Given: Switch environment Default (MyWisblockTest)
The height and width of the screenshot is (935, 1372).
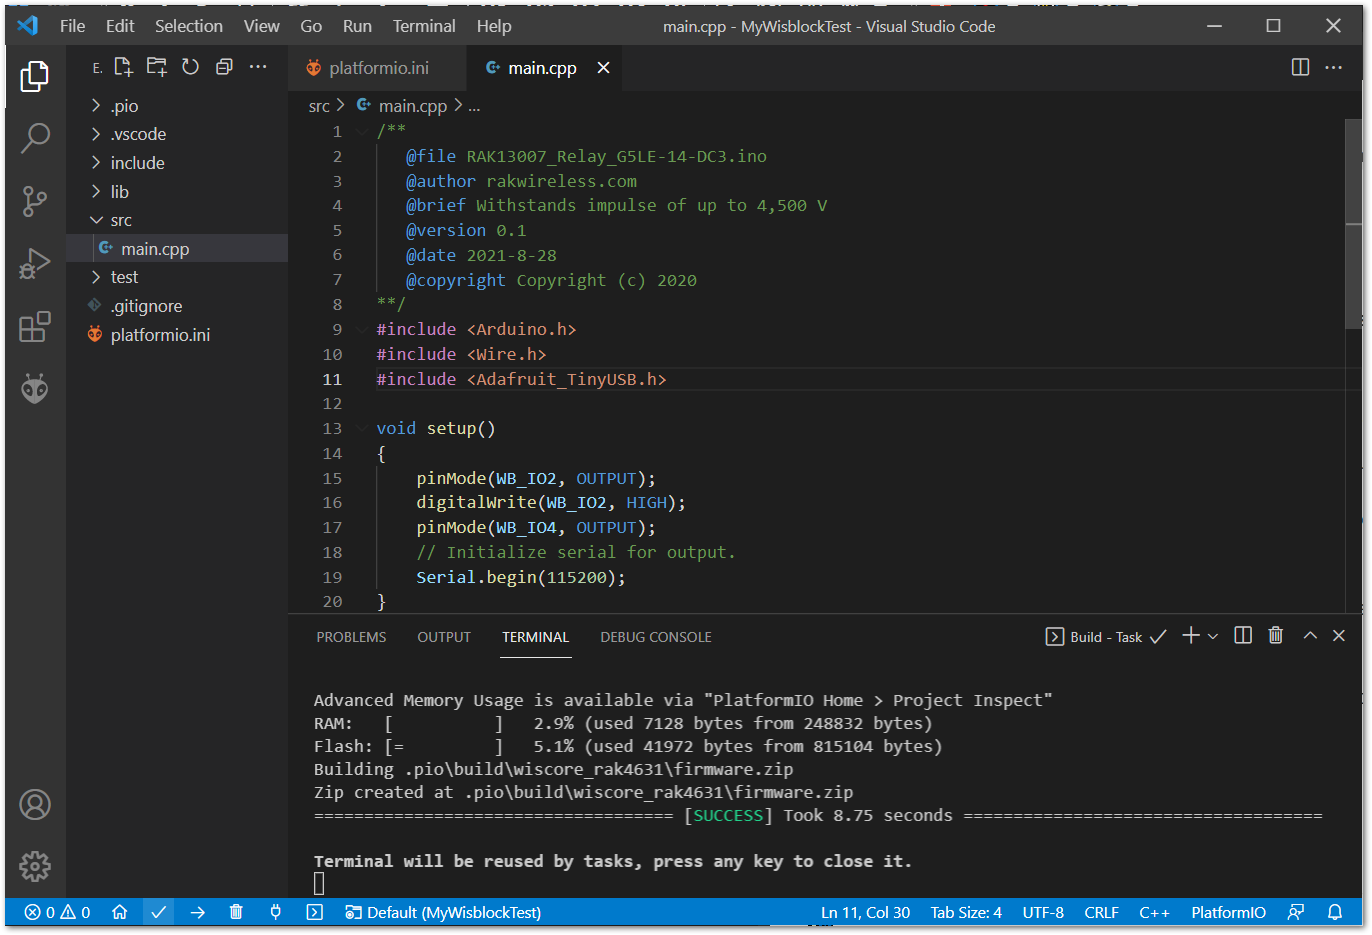Looking at the screenshot, I should [x=443, y=912].
